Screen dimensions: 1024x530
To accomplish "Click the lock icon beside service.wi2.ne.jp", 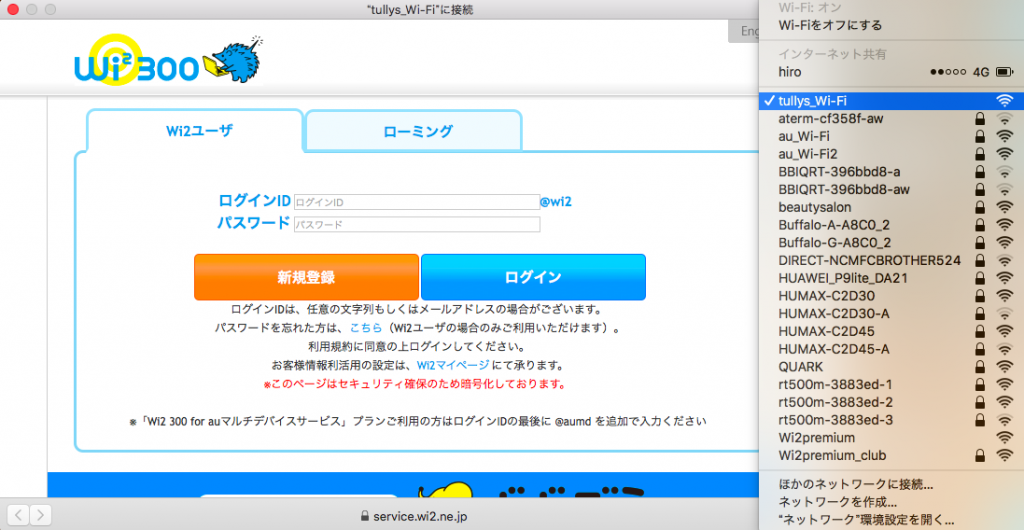I will tap(365, 516).
